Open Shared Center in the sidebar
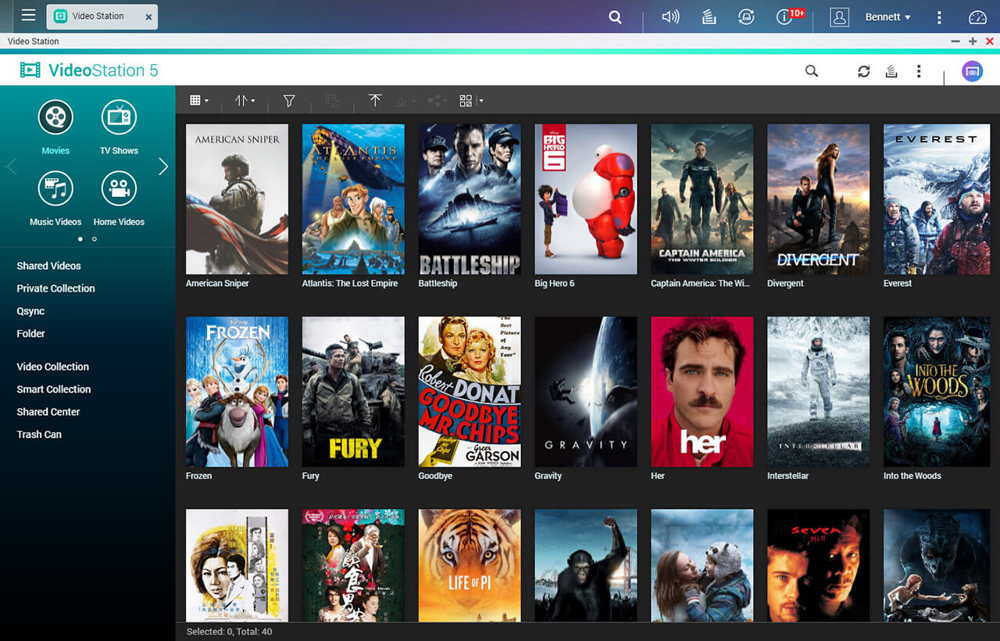Screen dimensions: 1000x641 click(x=48, y=412)
